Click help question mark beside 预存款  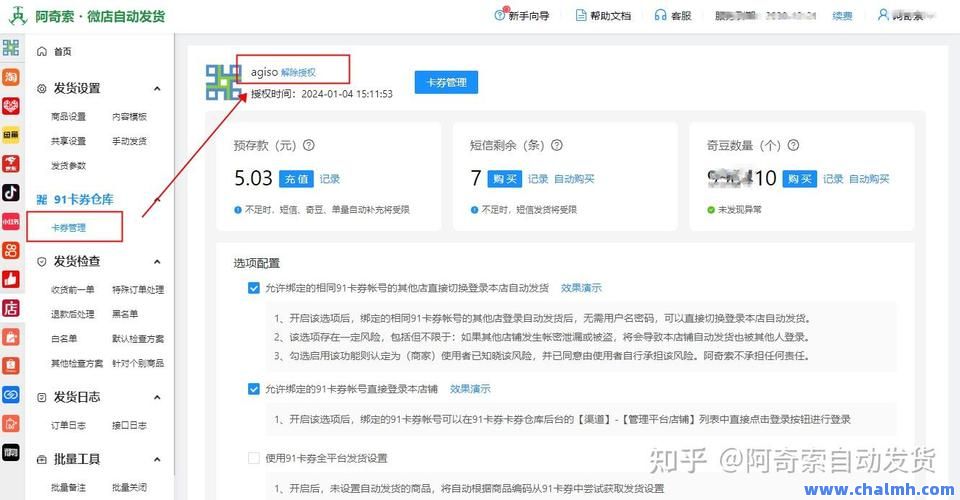coord(309,145)
